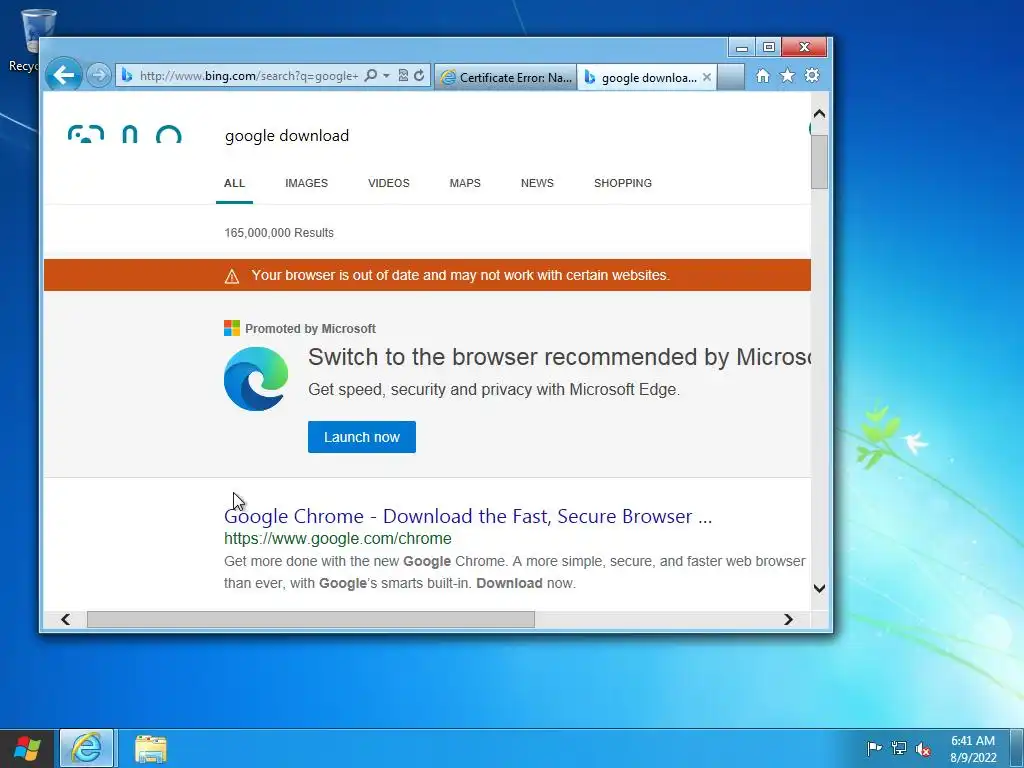Viewport: 1024px width, 768px height.
Task: Go back using the browser Back arrow
Action: coord(63,75)
